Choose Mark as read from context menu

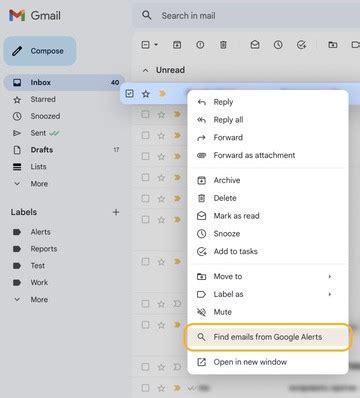coord(268,216)
